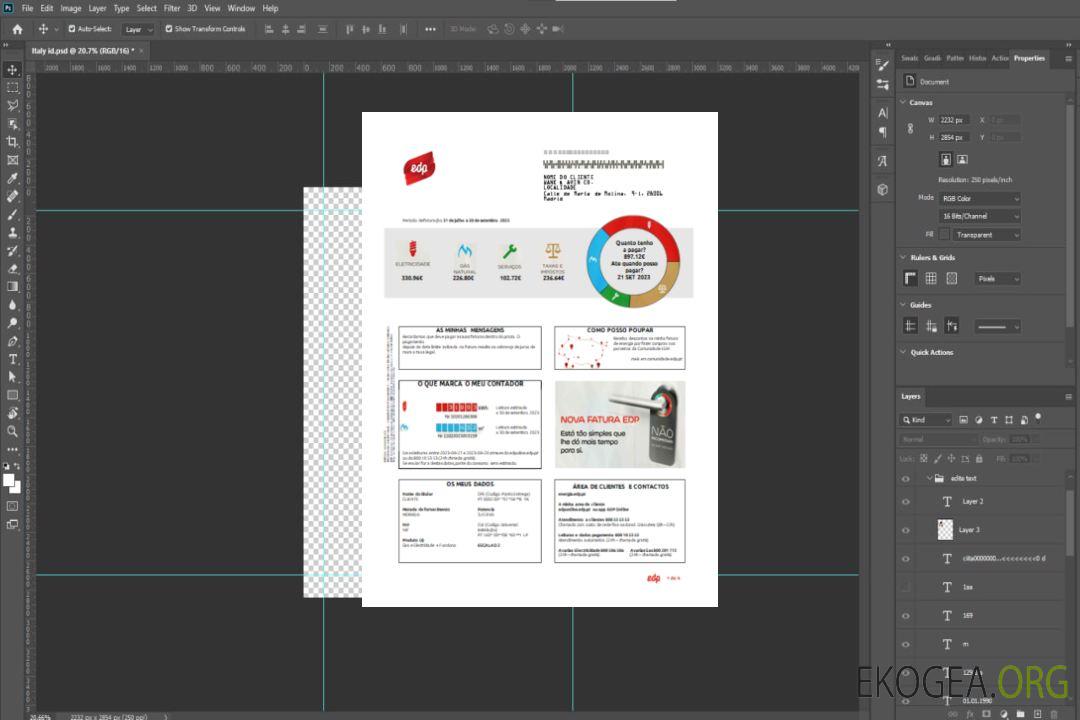Click the canvas width input field
The image size is (1080, 720).
(955, 120)
